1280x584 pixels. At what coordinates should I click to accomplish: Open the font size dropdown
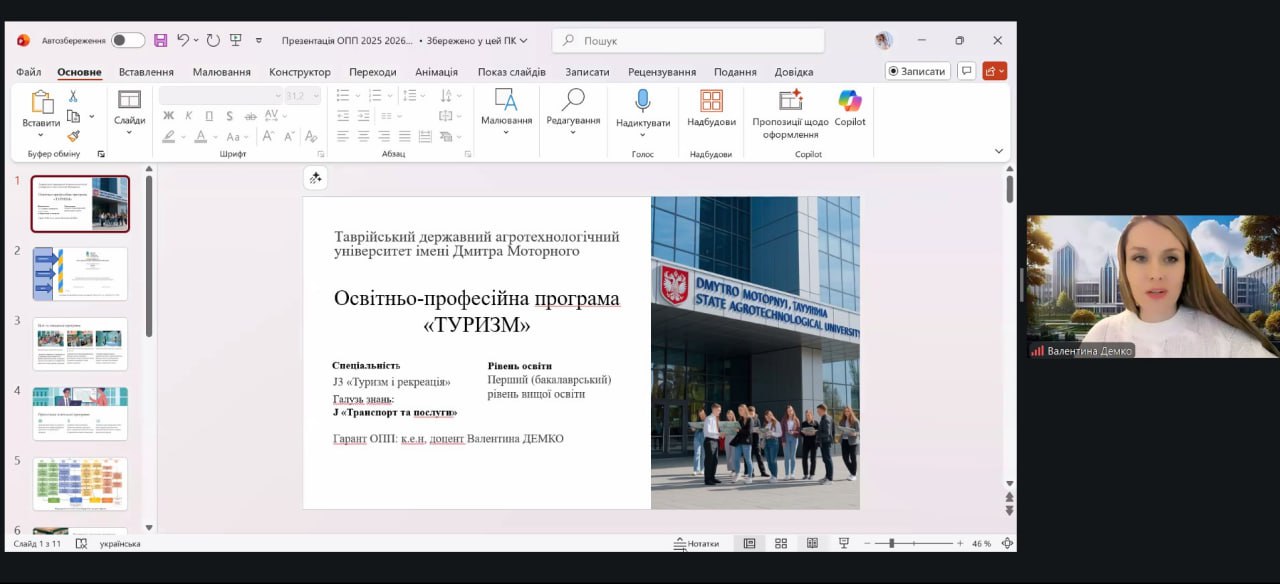click(316, 96)
